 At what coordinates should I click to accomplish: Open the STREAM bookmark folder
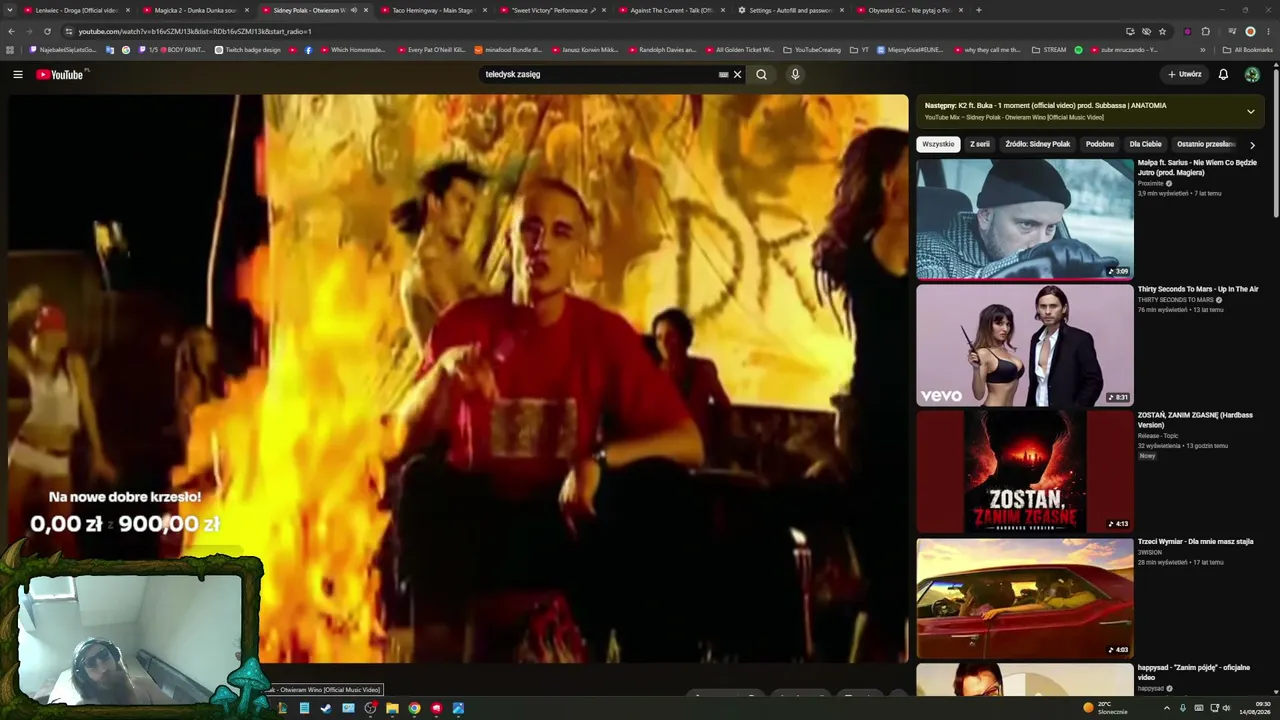[1049, 50]
